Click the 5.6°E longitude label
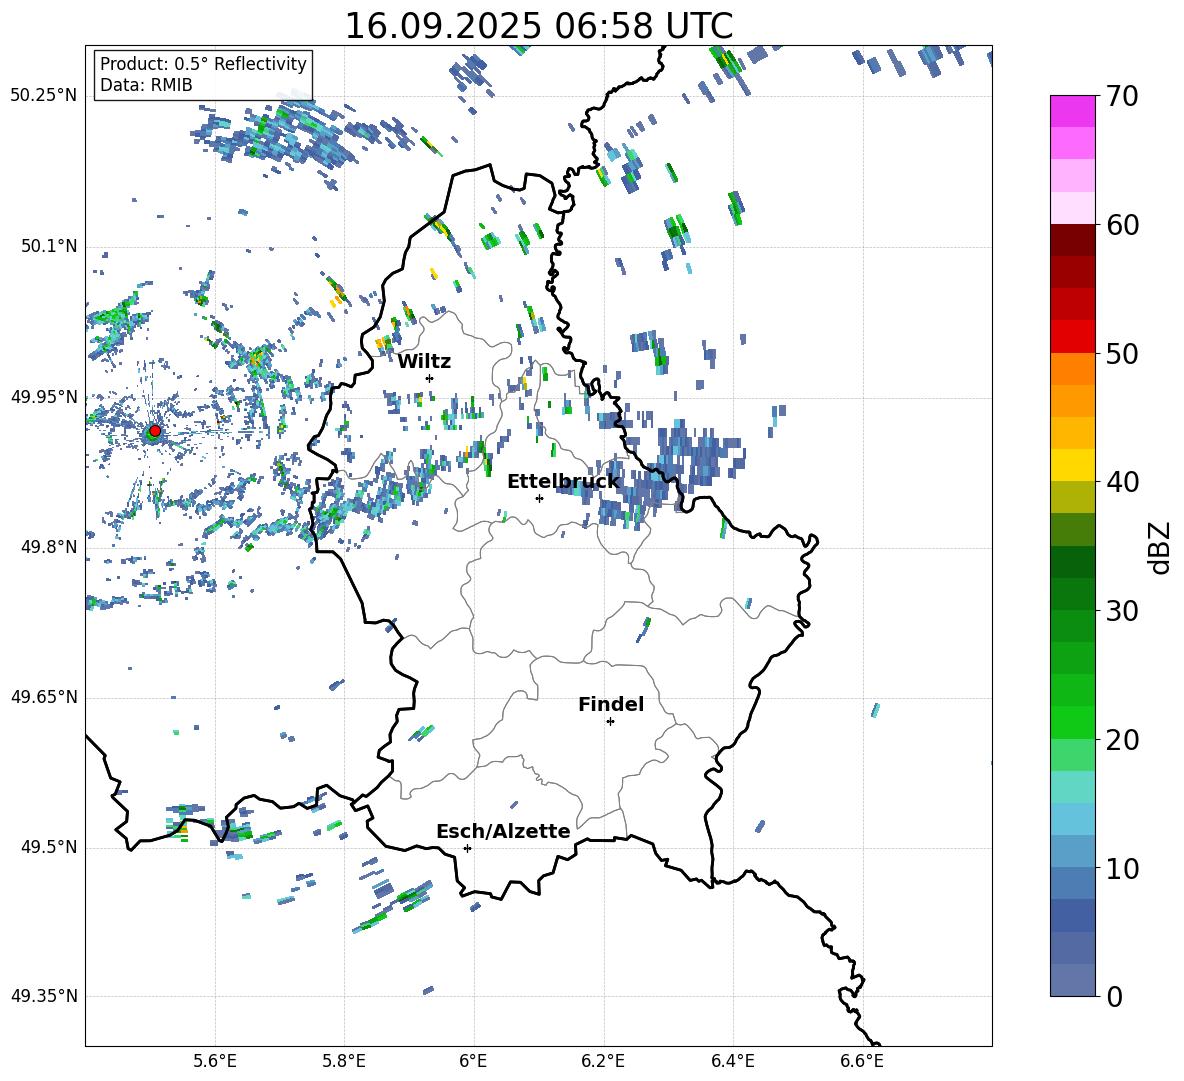This screenshot has width=1184, height=1081. click(215, 1062)
